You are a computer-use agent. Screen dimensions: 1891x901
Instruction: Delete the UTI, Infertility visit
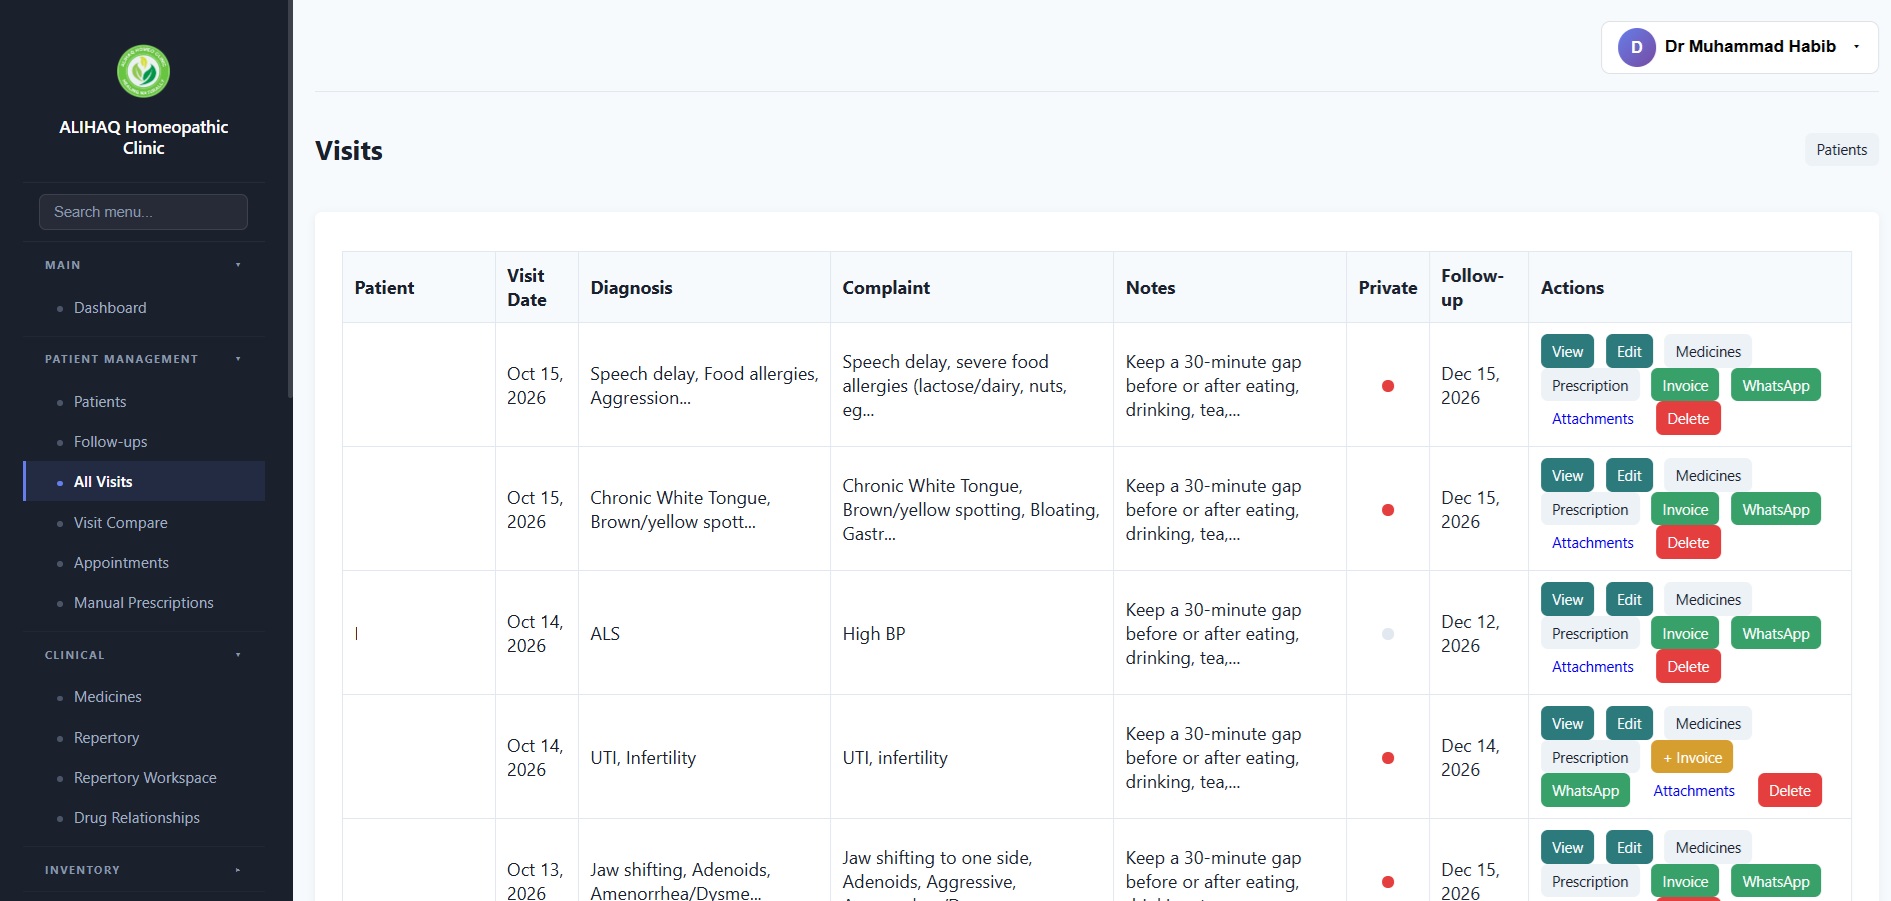[x=1789, y=791]
